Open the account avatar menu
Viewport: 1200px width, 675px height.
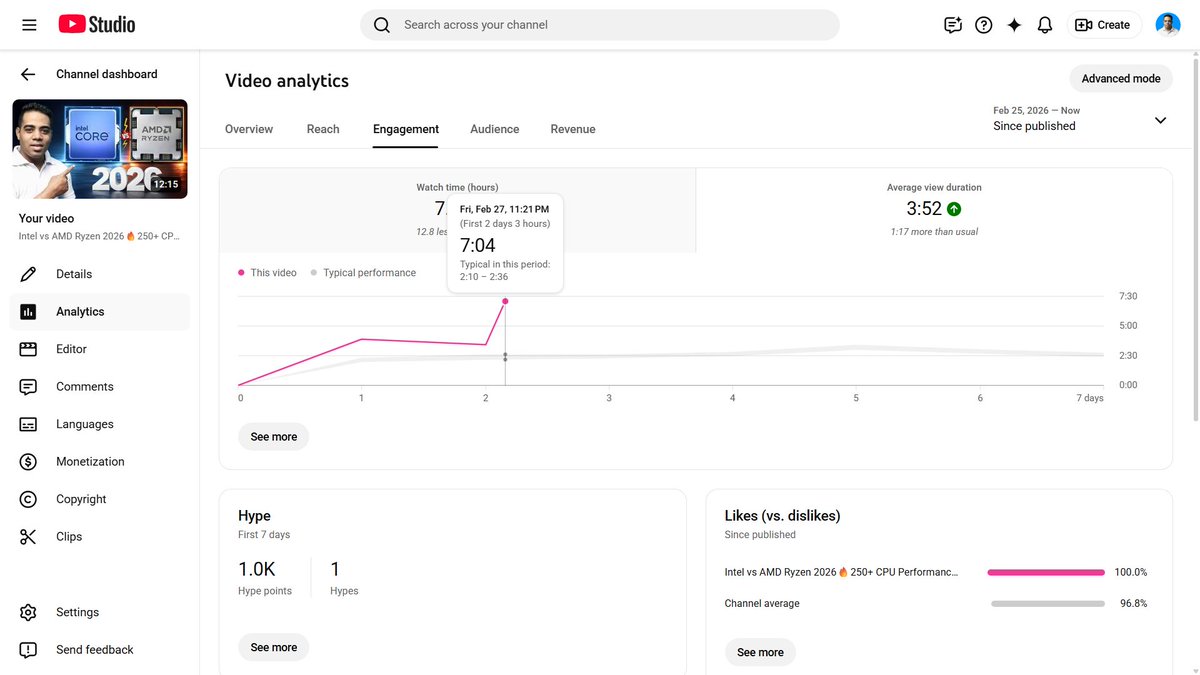pyautogui.click(x=1167, y=25)
